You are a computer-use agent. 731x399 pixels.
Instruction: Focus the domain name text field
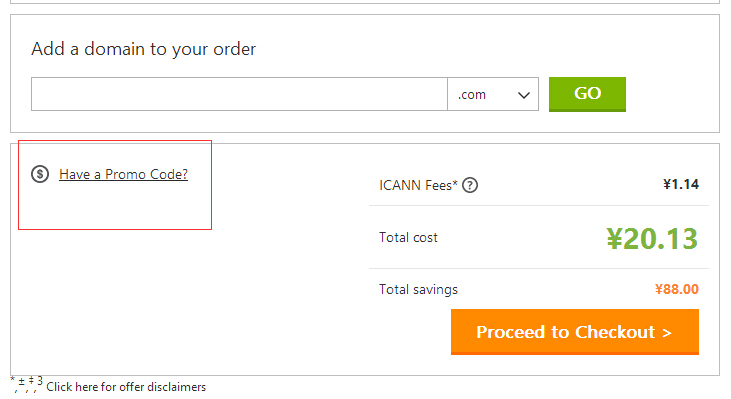239,94
